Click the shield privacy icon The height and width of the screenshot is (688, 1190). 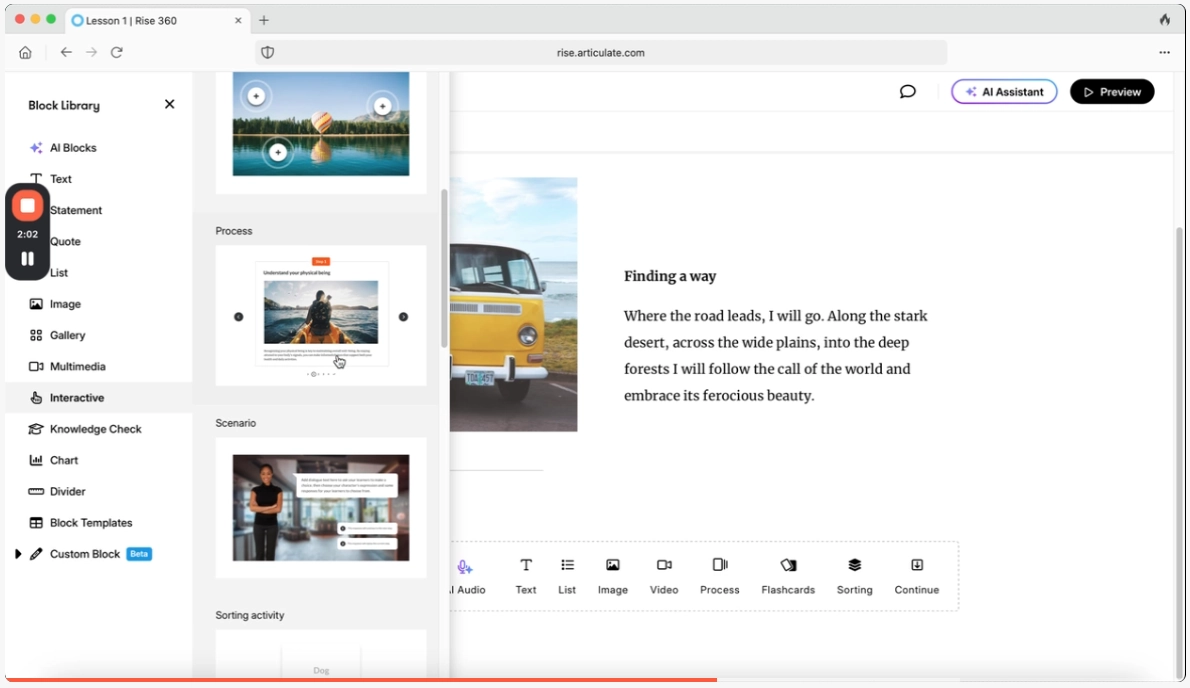(x=268, y=52)
